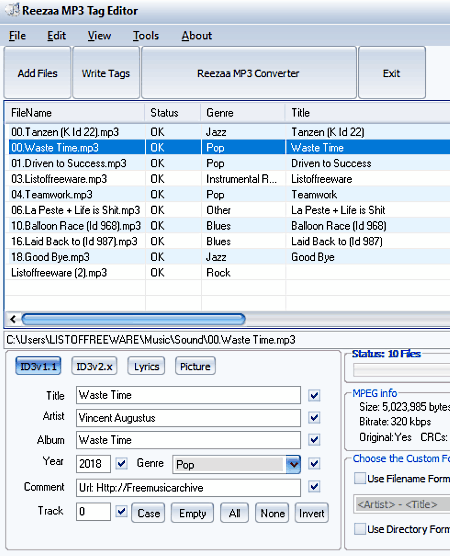Viewport: 450px width, 556px height.
Task: Open the Genre dropdown showing Pop
Action: tap(237, 465)
